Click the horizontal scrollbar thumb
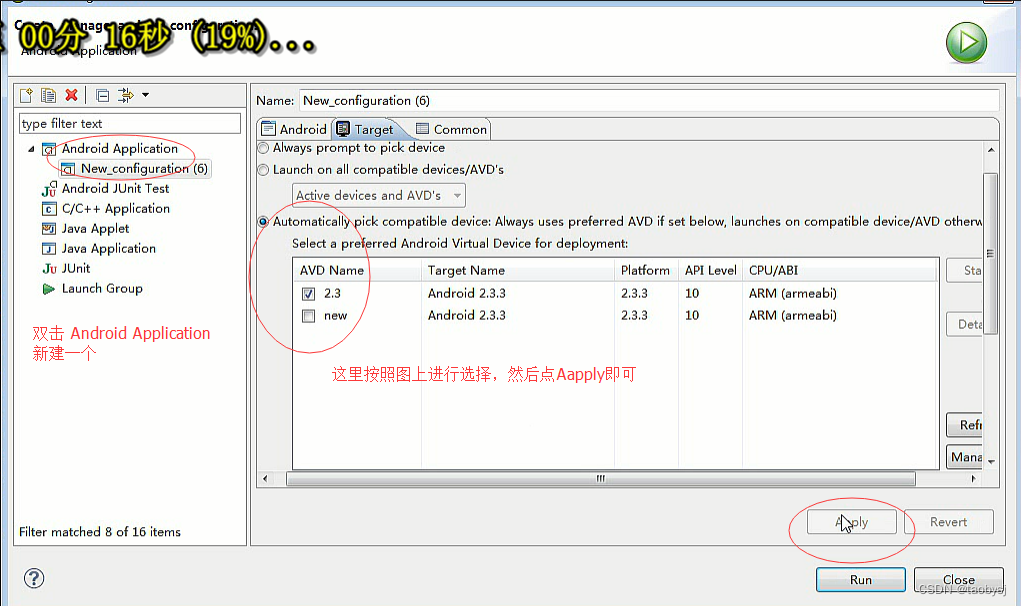 (x=600, y=479)
